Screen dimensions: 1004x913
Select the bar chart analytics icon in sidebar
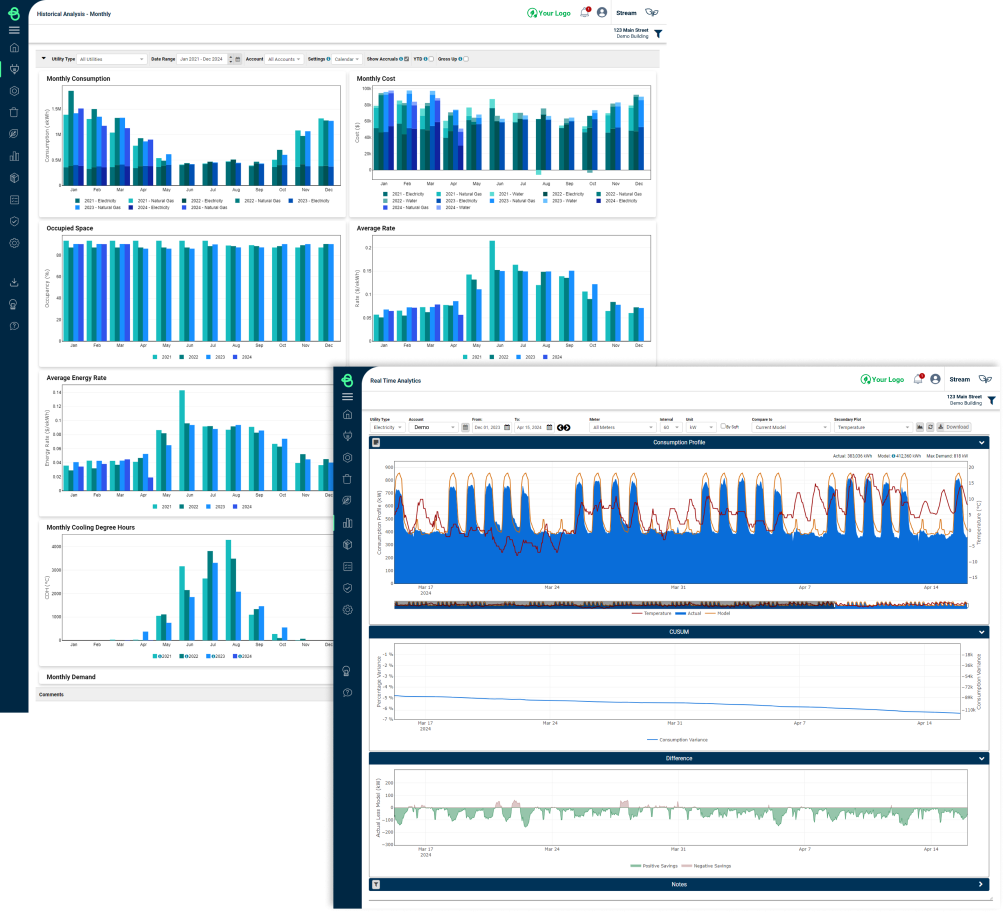[x=14, y=156]
